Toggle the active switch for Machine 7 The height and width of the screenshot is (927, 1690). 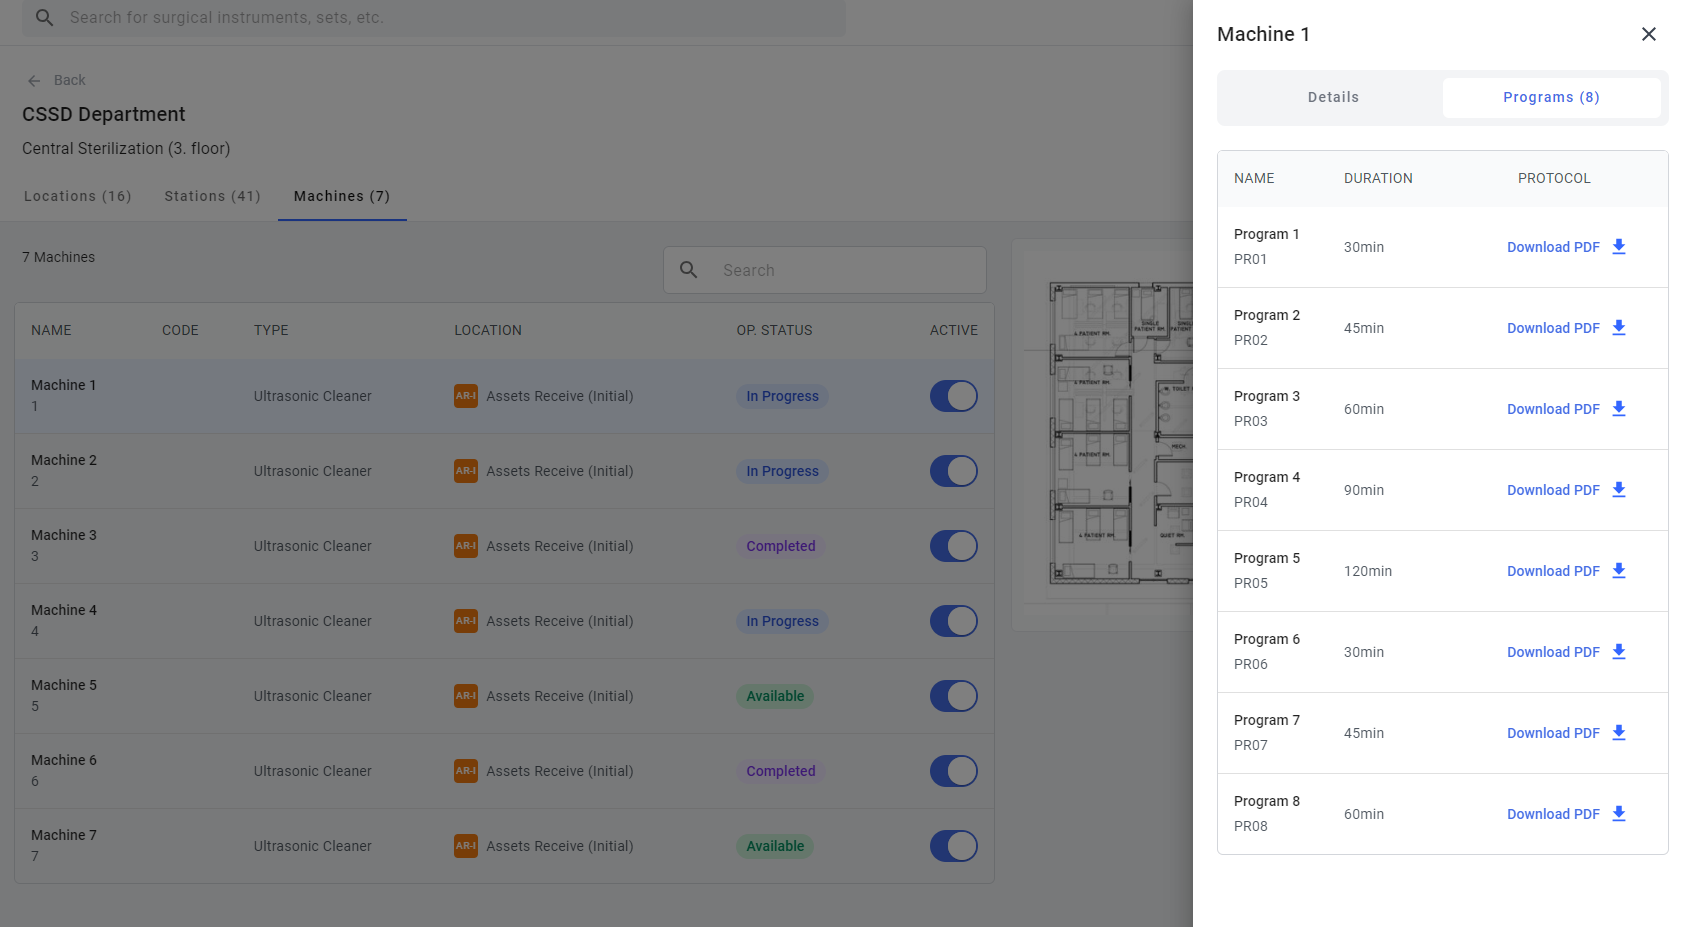[x=954, y=846]
